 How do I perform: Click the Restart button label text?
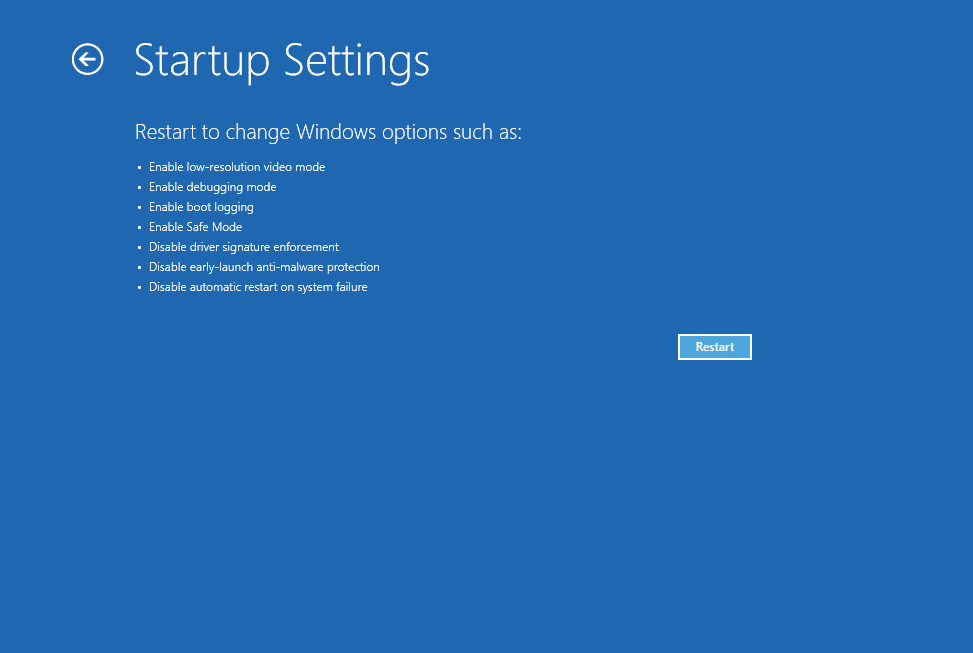click(714, 346)
